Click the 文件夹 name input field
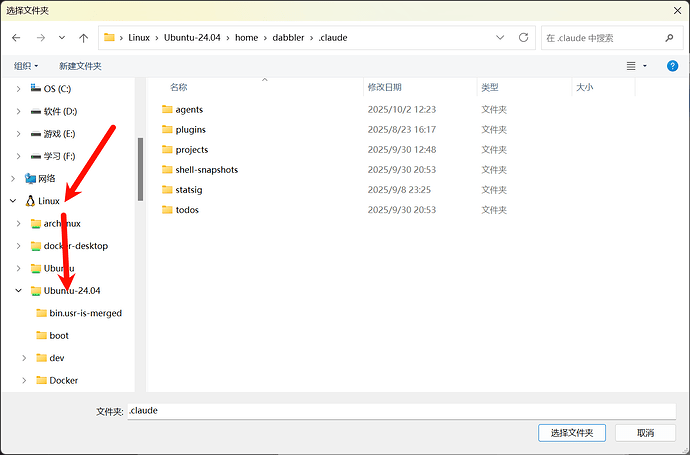 (400, 411)
